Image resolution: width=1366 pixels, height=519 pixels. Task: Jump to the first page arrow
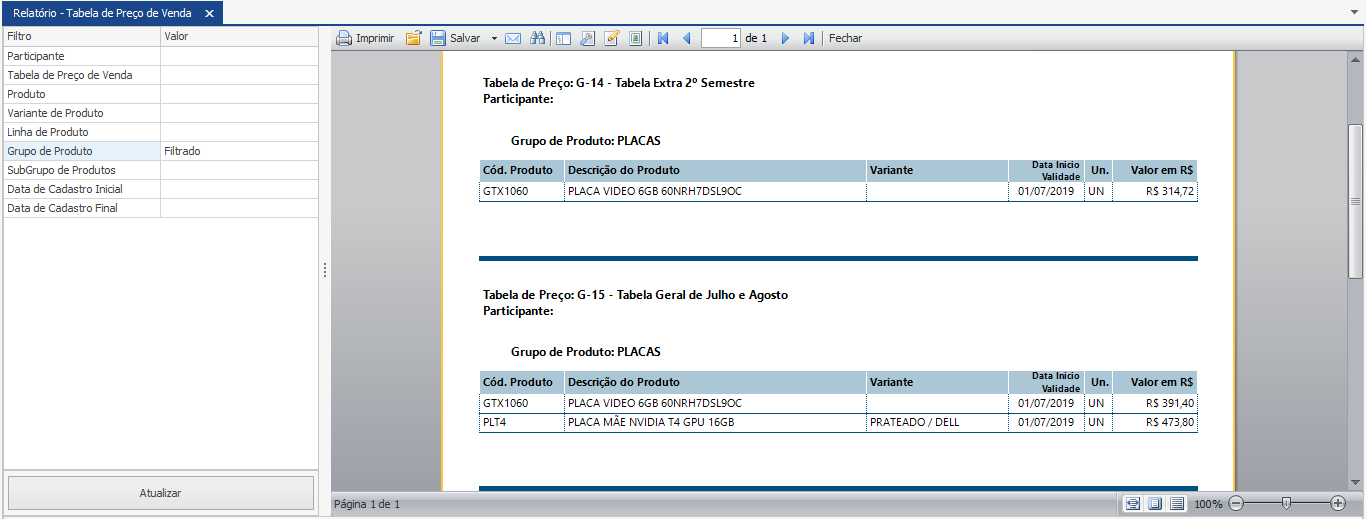pyautogui.click(x=662, y=38)
